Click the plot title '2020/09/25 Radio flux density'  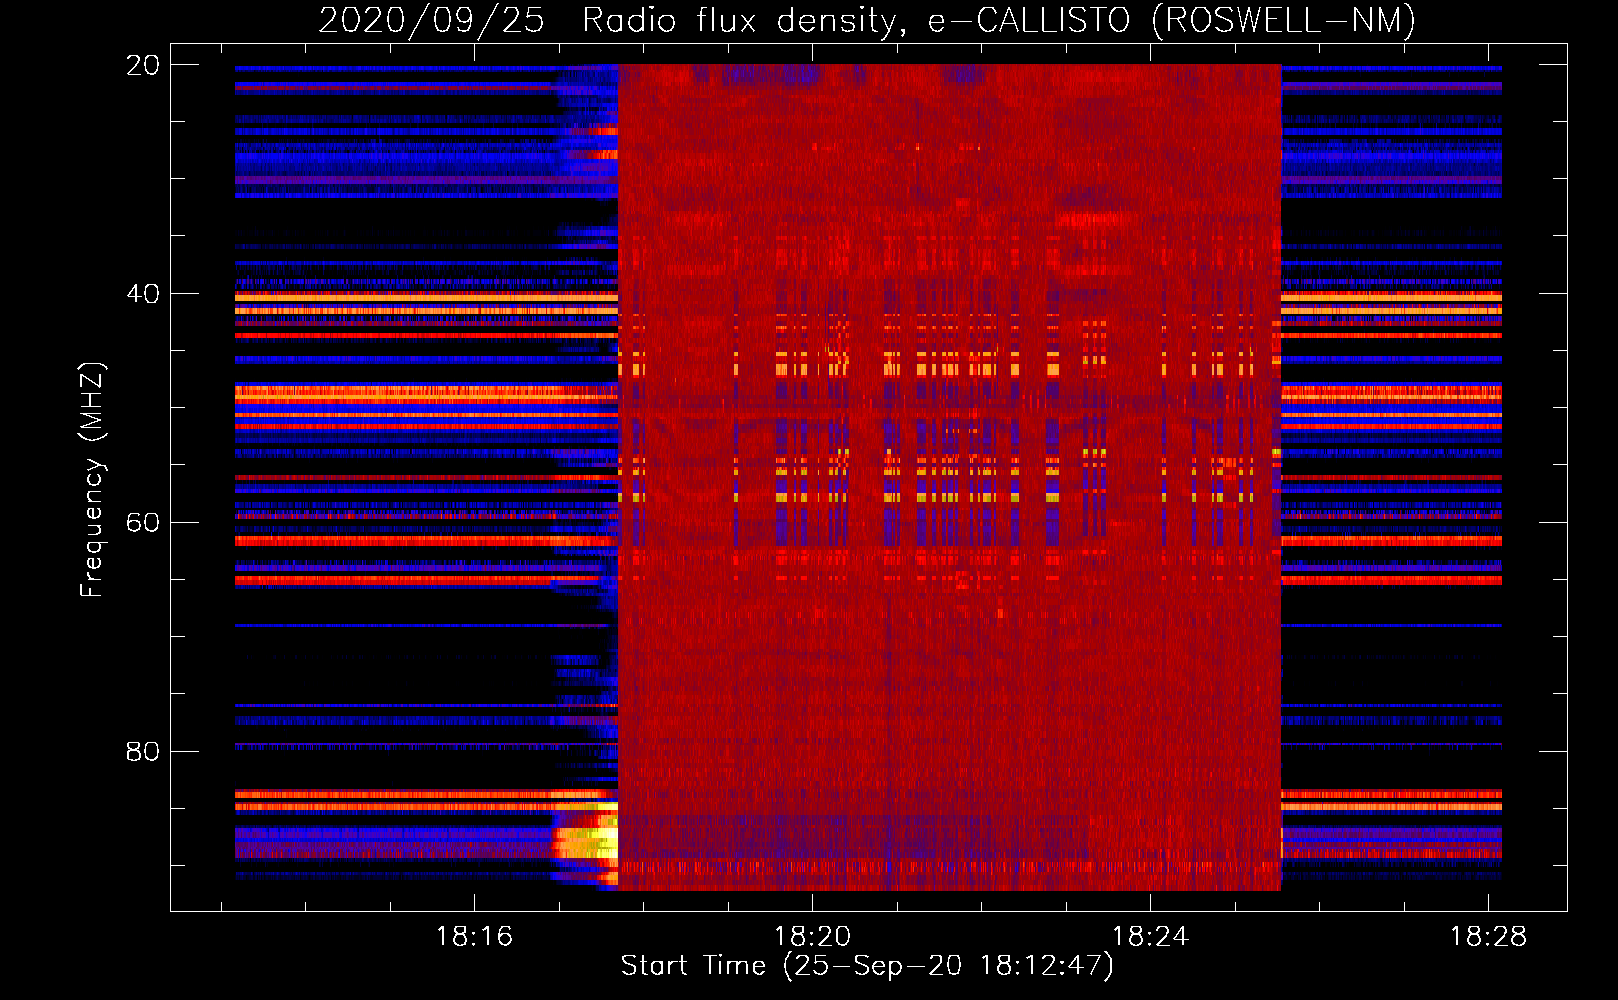(x=867, y=20)
